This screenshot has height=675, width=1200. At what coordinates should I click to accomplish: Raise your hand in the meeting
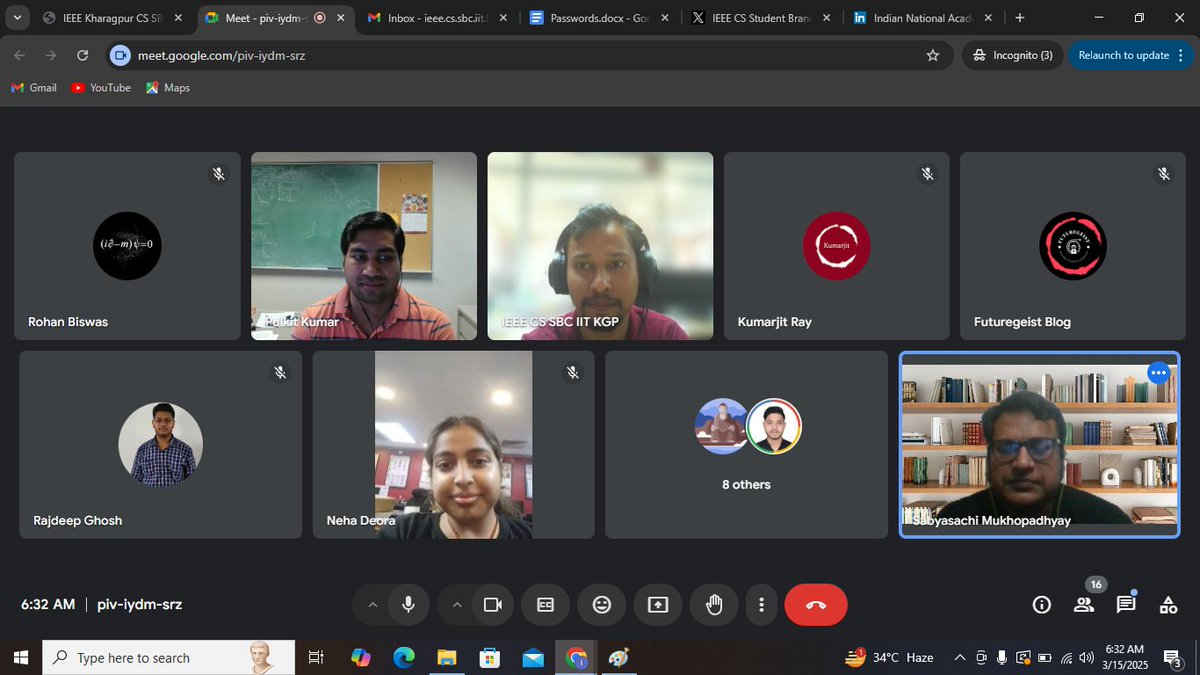[x=714, y=605]
